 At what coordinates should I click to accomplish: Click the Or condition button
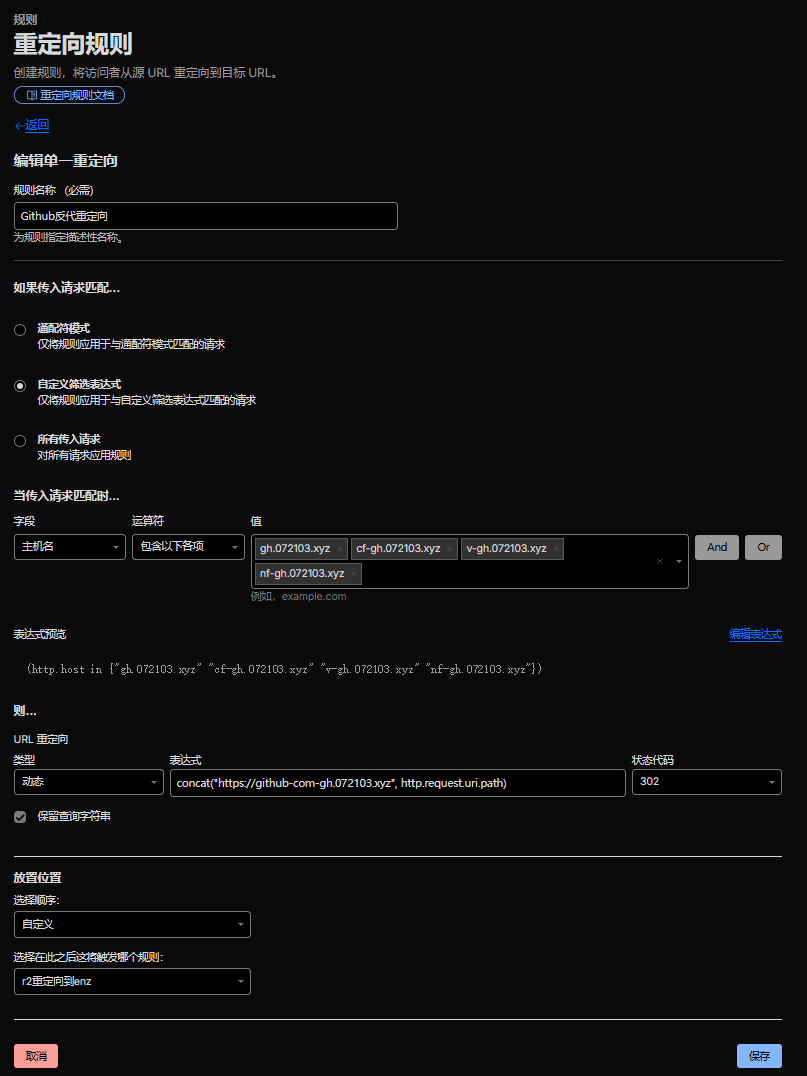coord(763,547)
